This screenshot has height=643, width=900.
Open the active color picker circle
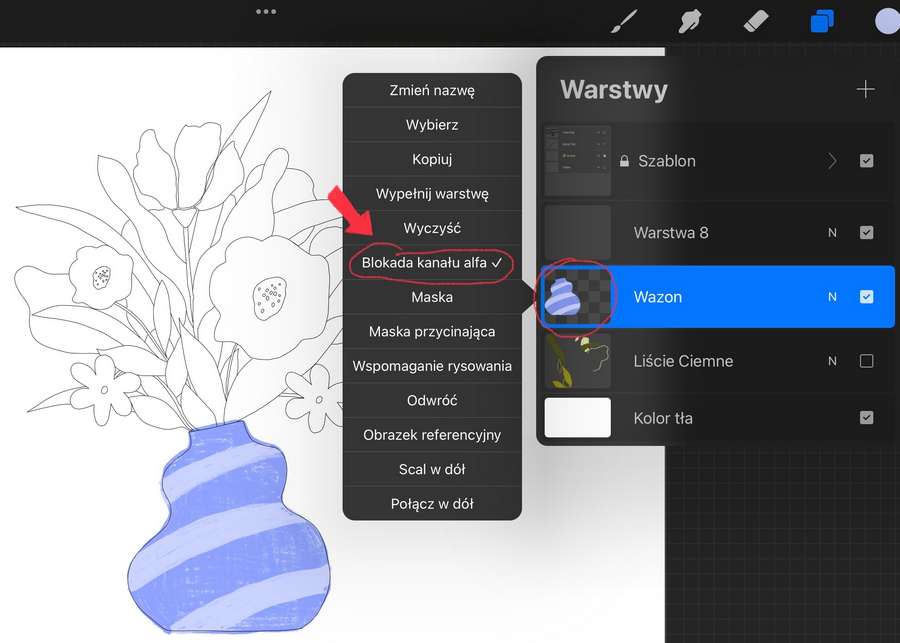point(887,22)
